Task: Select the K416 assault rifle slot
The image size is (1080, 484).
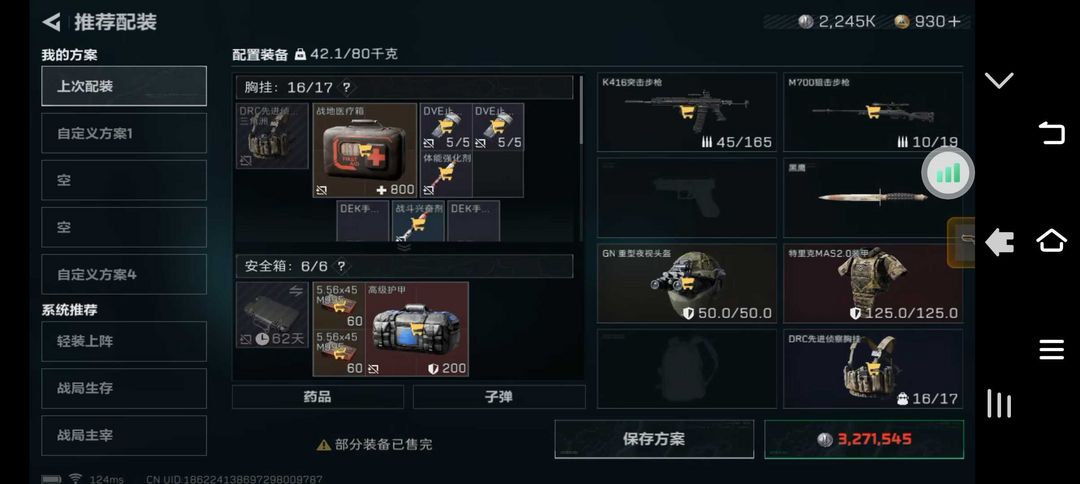Action: [x=687, y=112]
